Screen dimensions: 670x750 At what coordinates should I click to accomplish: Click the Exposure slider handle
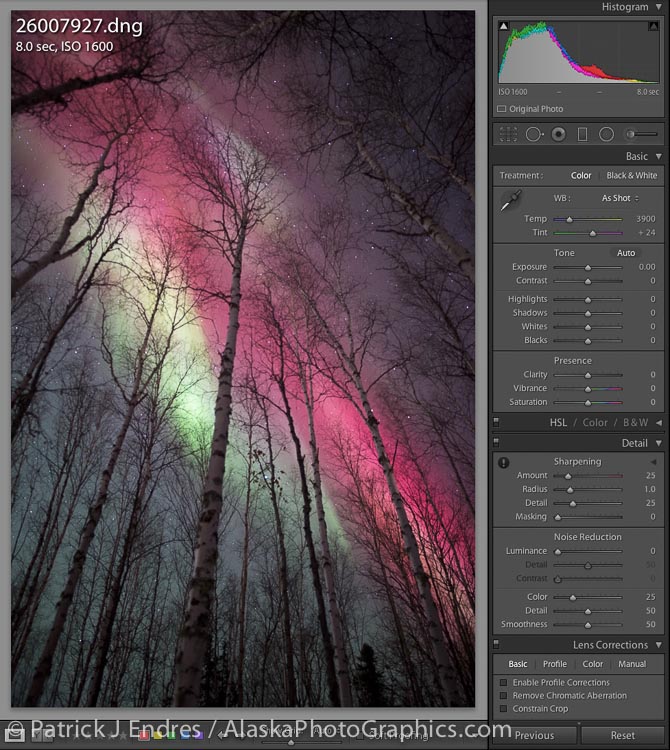[588, 267]
